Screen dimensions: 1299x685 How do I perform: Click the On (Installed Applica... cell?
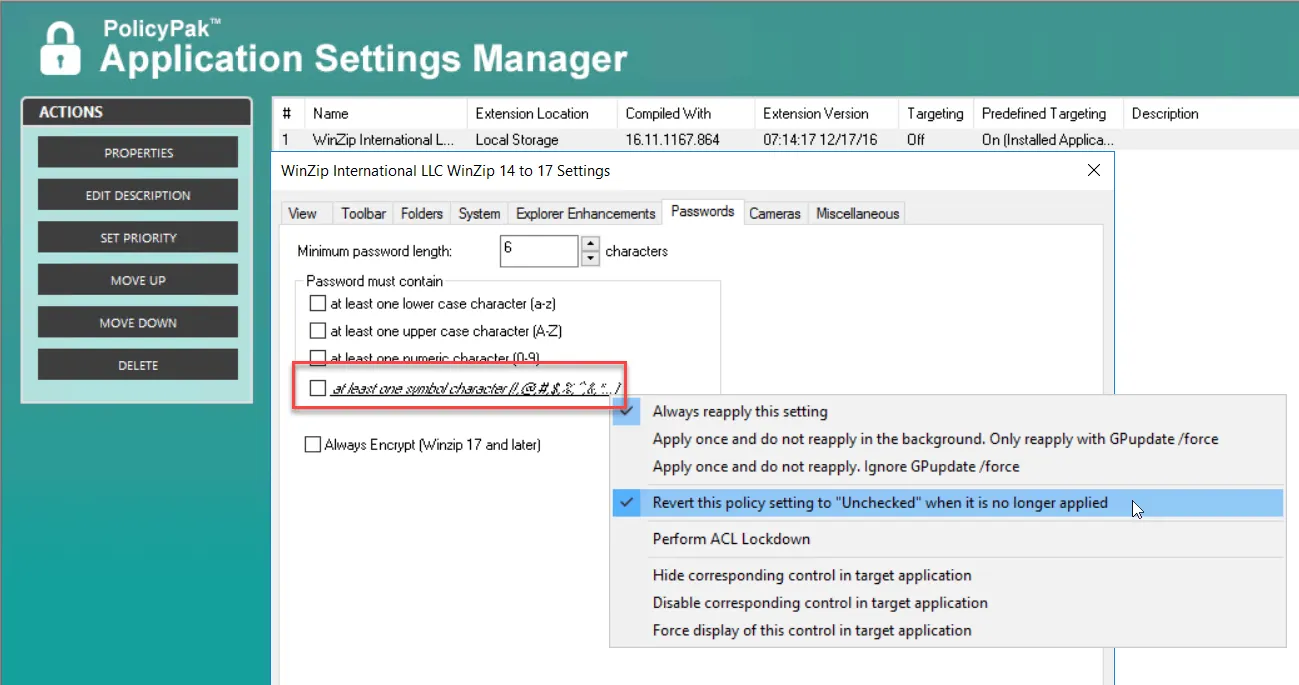coord(1047,140)
